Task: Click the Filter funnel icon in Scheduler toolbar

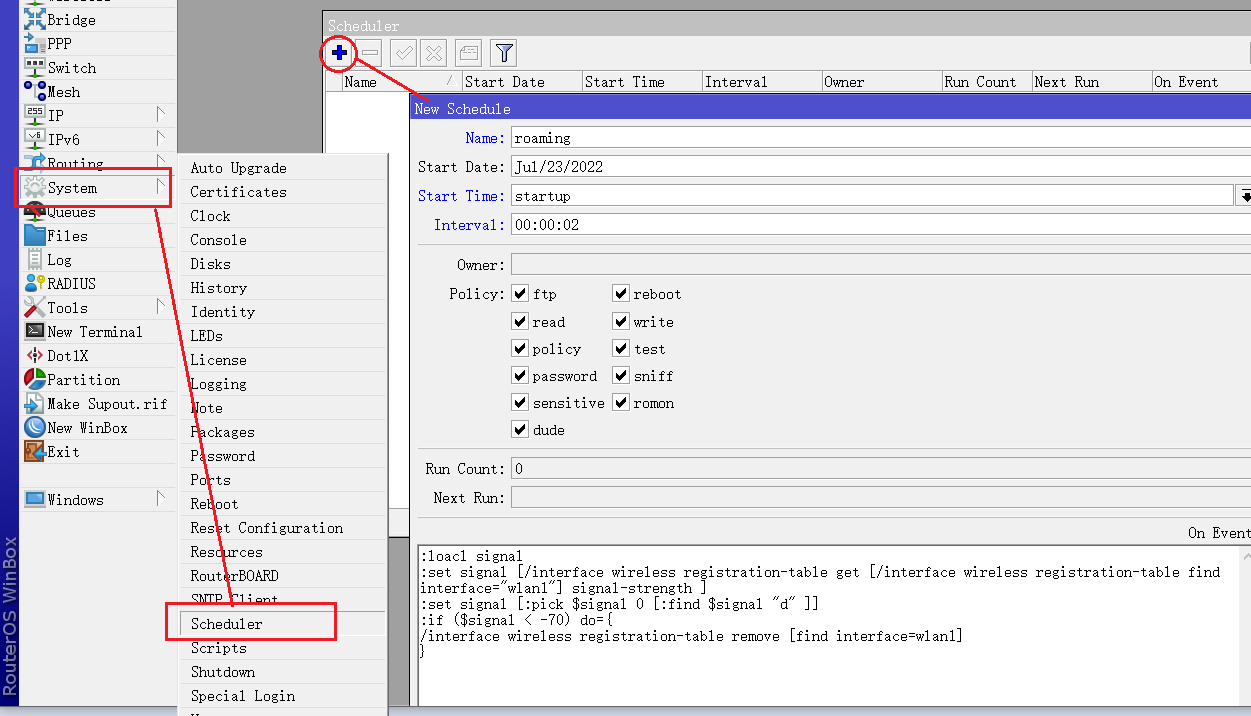Action: 504,53
